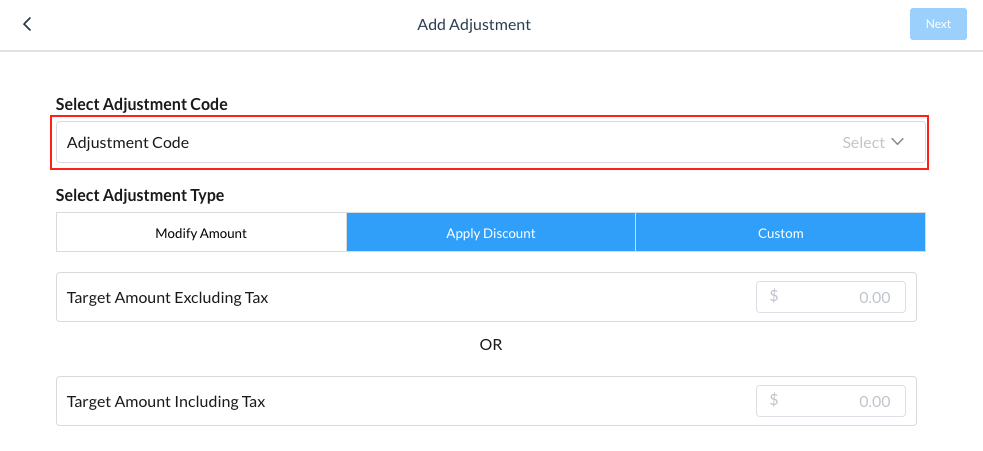Click the OR separator text
983x451 pixels.
490,345
